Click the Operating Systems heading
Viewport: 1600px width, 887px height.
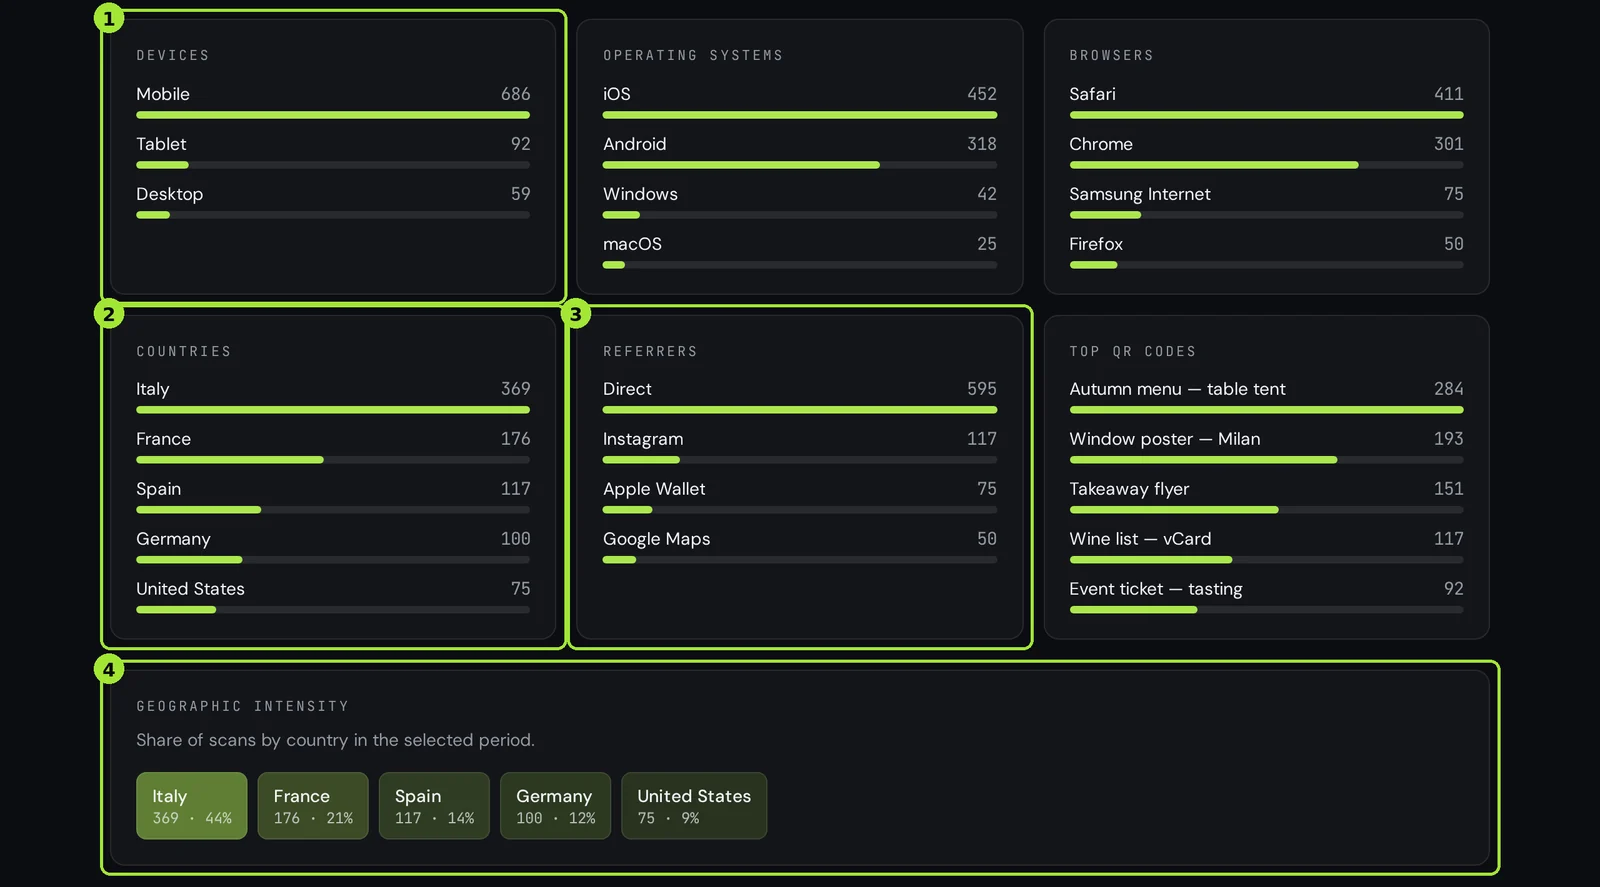pyautogui.click(x=693, y=55)
